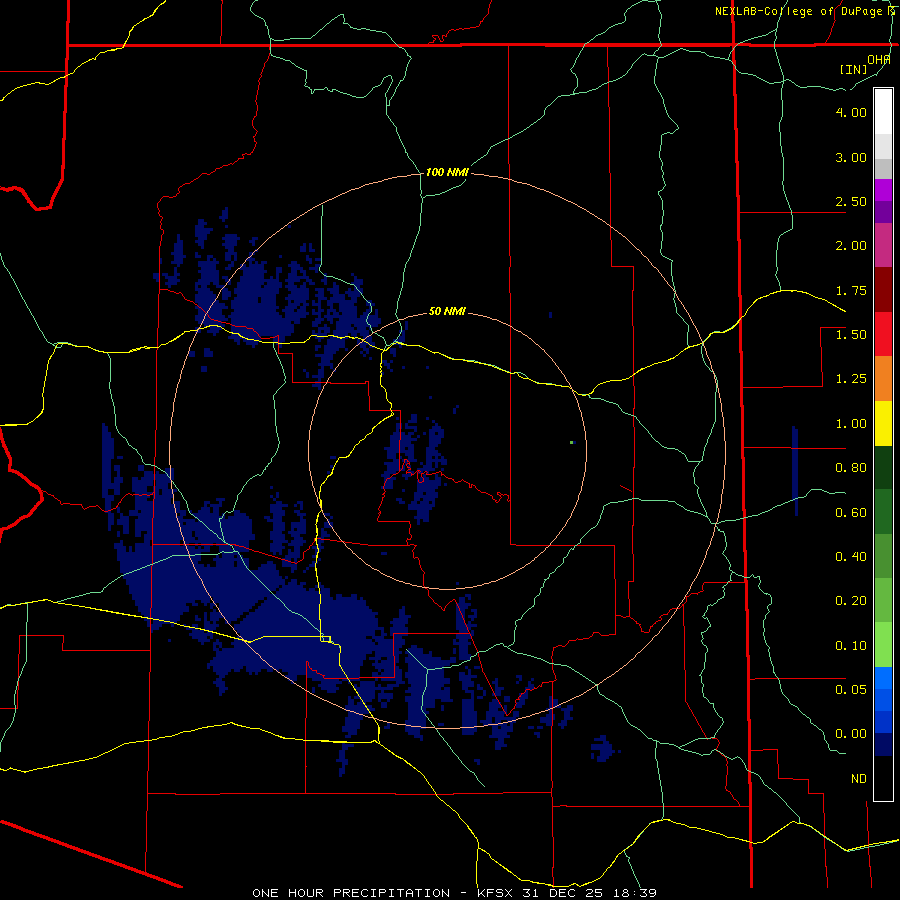Screen dimensions: 900x900
Task: Pick the orange legend swatch beside 1.25
Action: [x=883, y=379]
